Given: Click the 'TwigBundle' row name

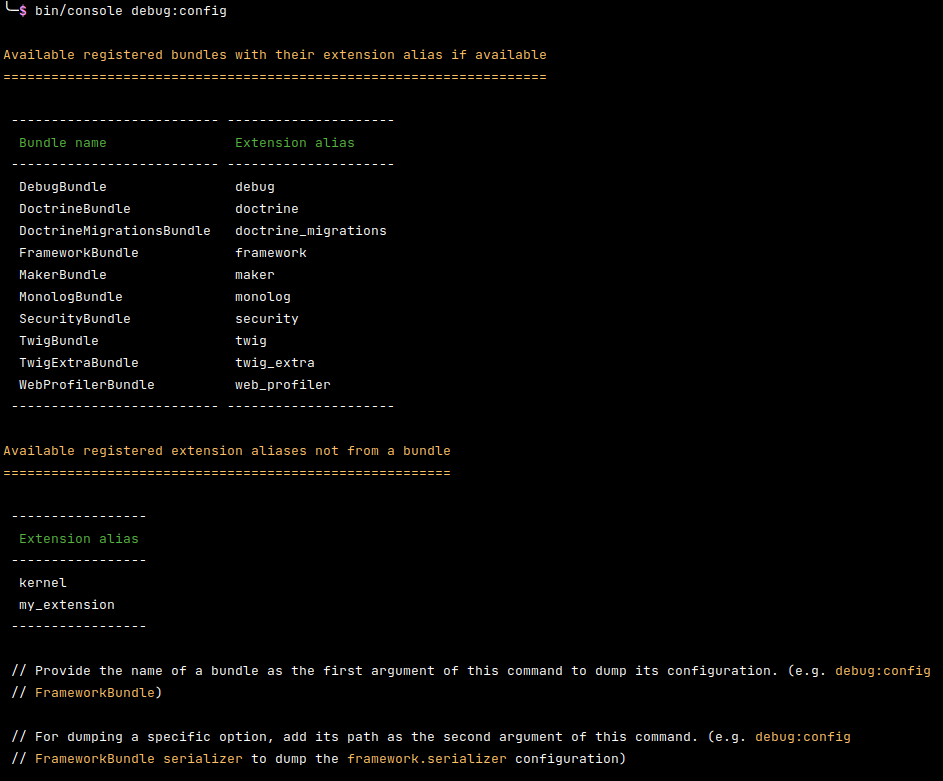Looking at the screenshot, I should 58,341.
